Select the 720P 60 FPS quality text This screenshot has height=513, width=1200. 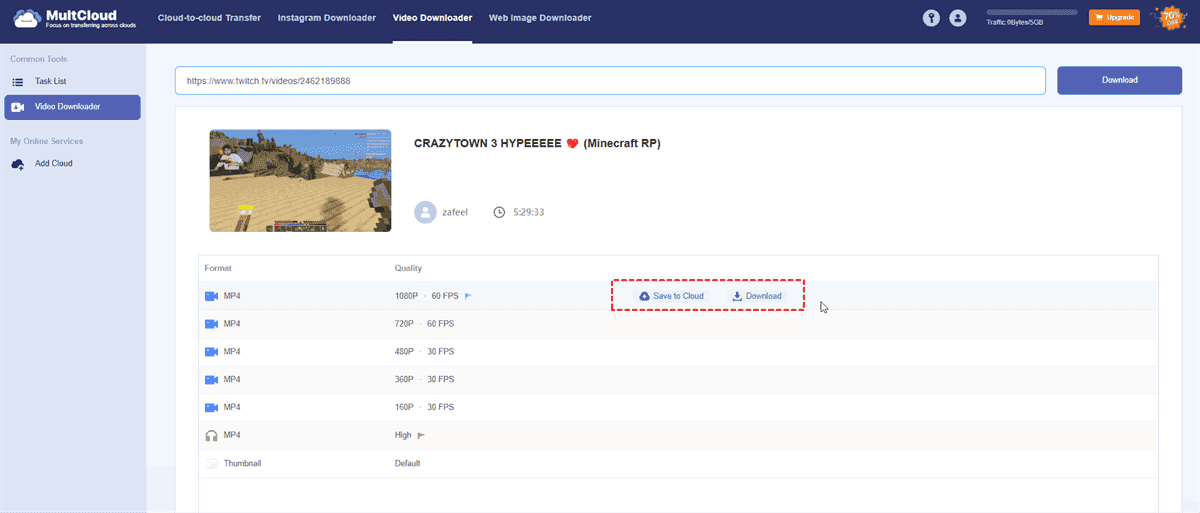425,324
